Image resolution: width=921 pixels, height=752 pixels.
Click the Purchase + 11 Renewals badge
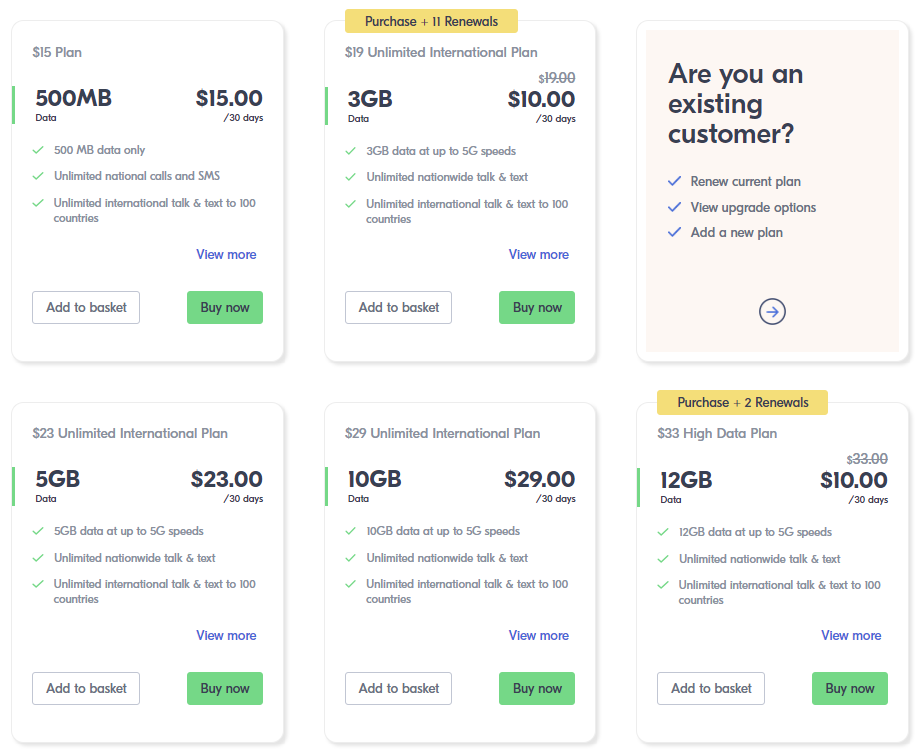click(431, 21)
